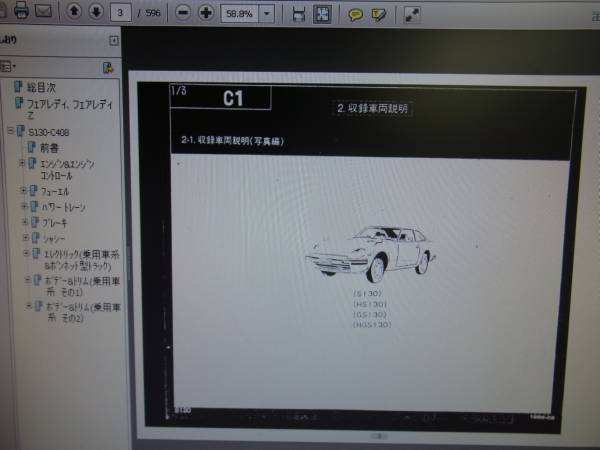600x450 pixels.
Task: Click the Email envelope icon
Action: point(43,10)
